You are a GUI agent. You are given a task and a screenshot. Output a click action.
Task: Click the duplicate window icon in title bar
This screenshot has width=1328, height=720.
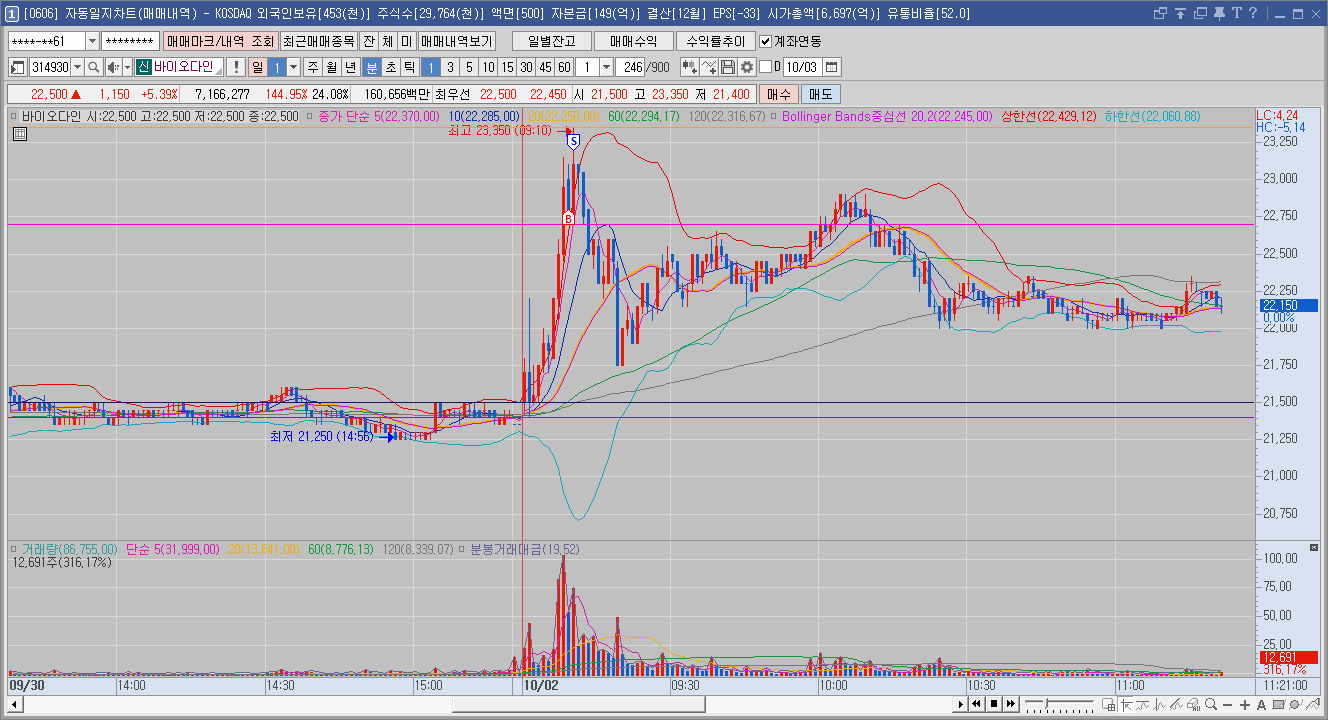coord(1200,13)
